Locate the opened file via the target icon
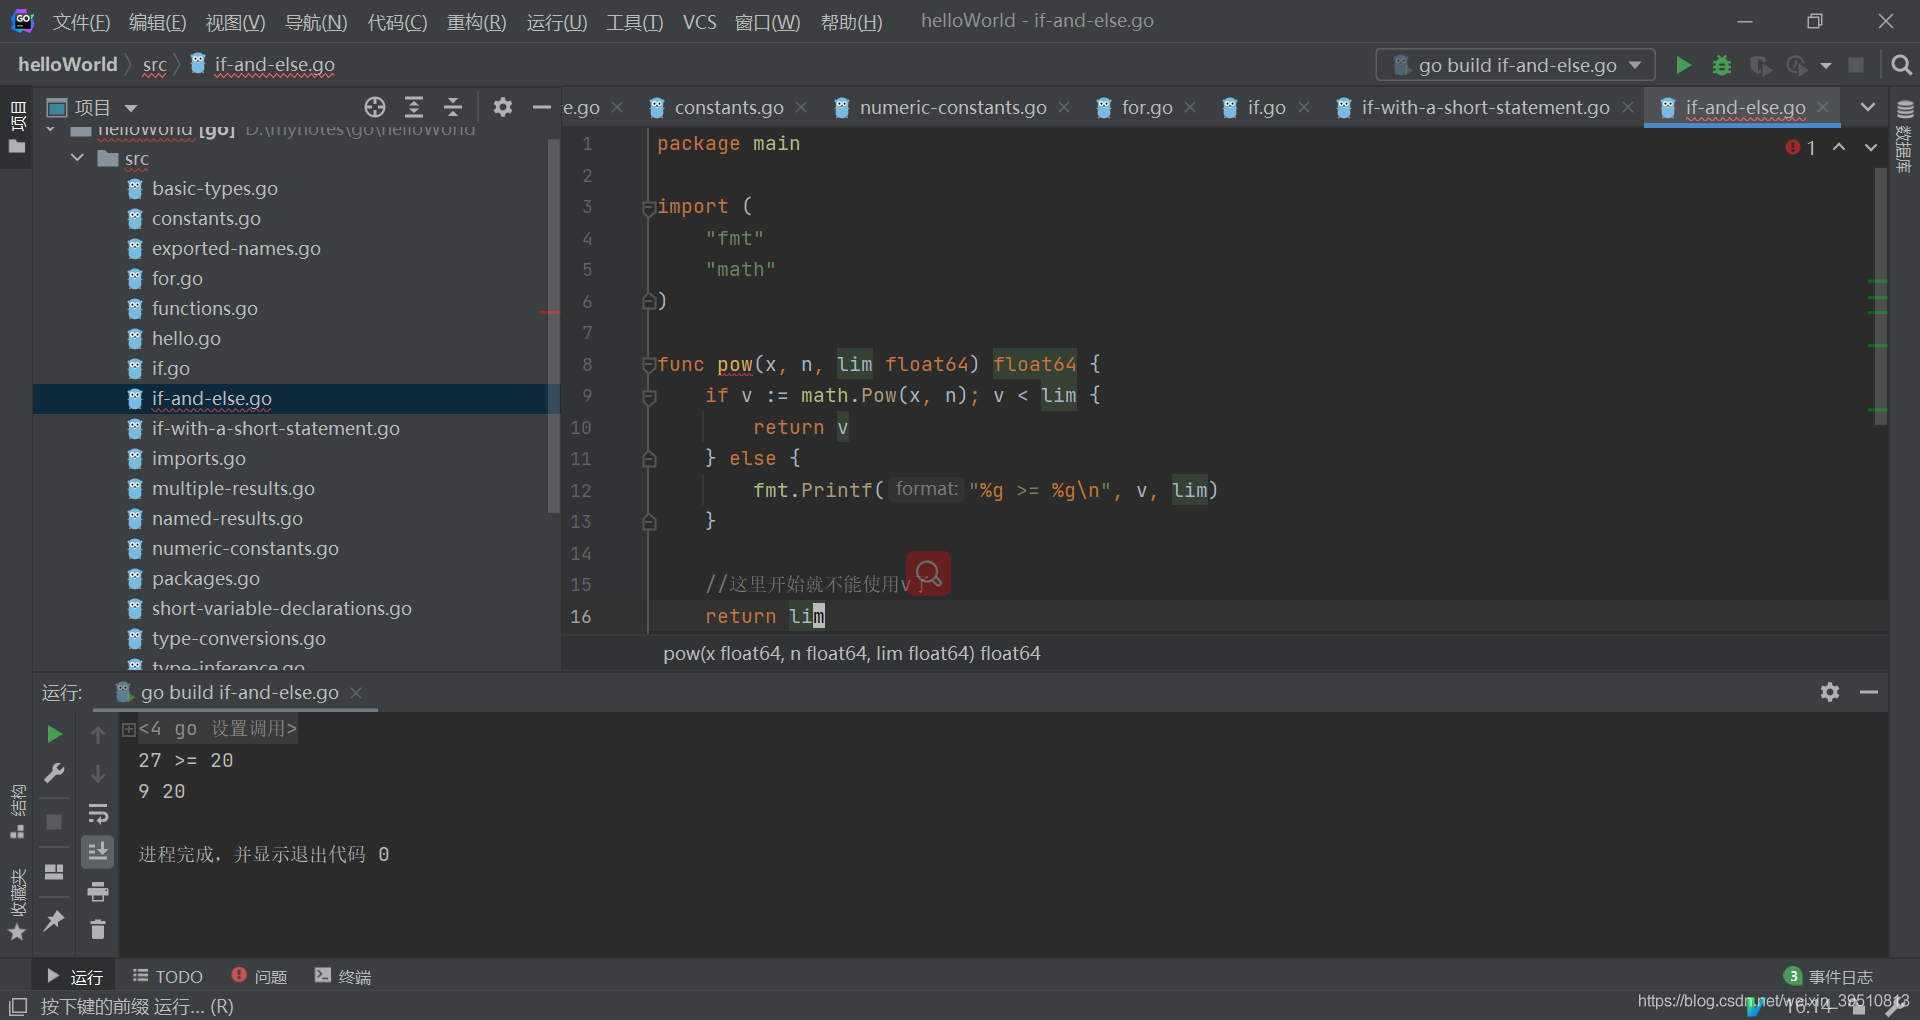The image size is (1920, 1020). coord(375,107)
